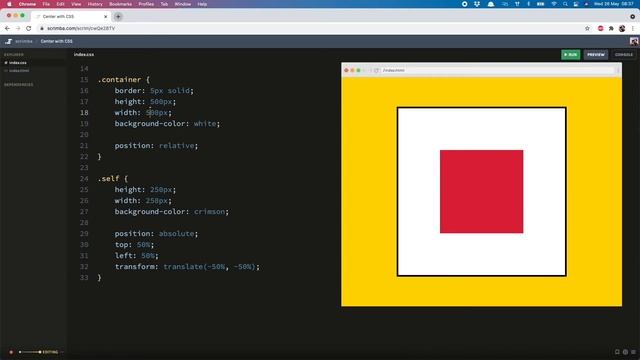Close the Center with CSS tab
The image size is (640, 360).
(106, 16)
